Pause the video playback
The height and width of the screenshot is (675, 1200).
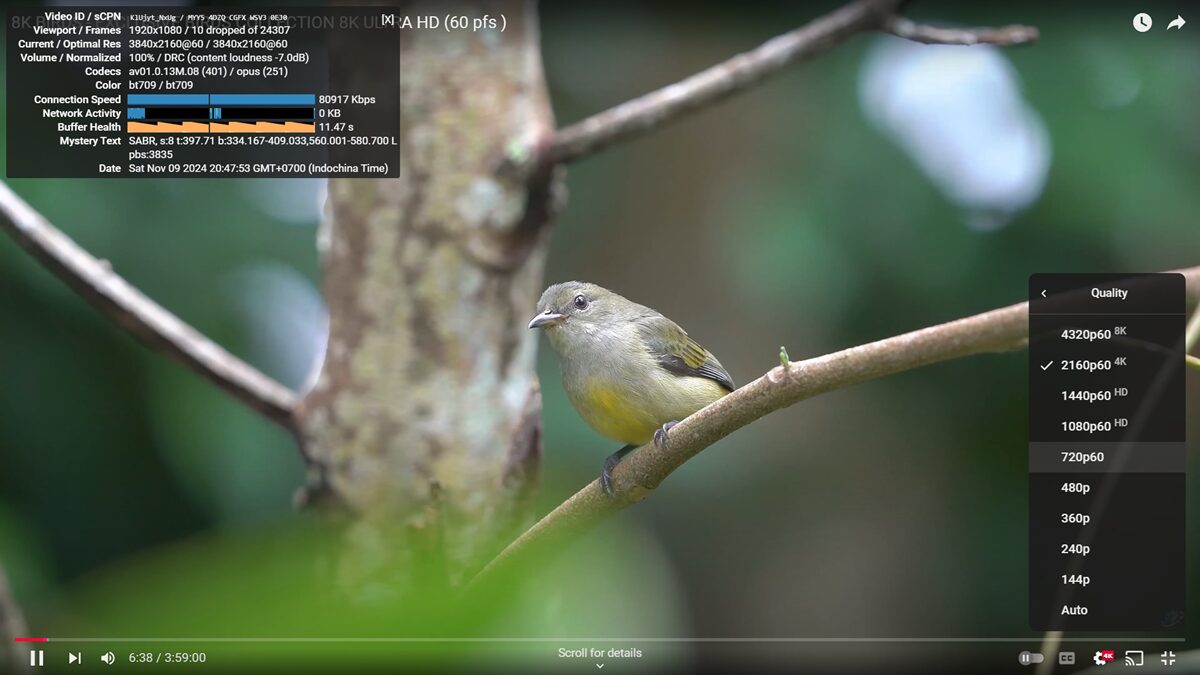point(37,658)
